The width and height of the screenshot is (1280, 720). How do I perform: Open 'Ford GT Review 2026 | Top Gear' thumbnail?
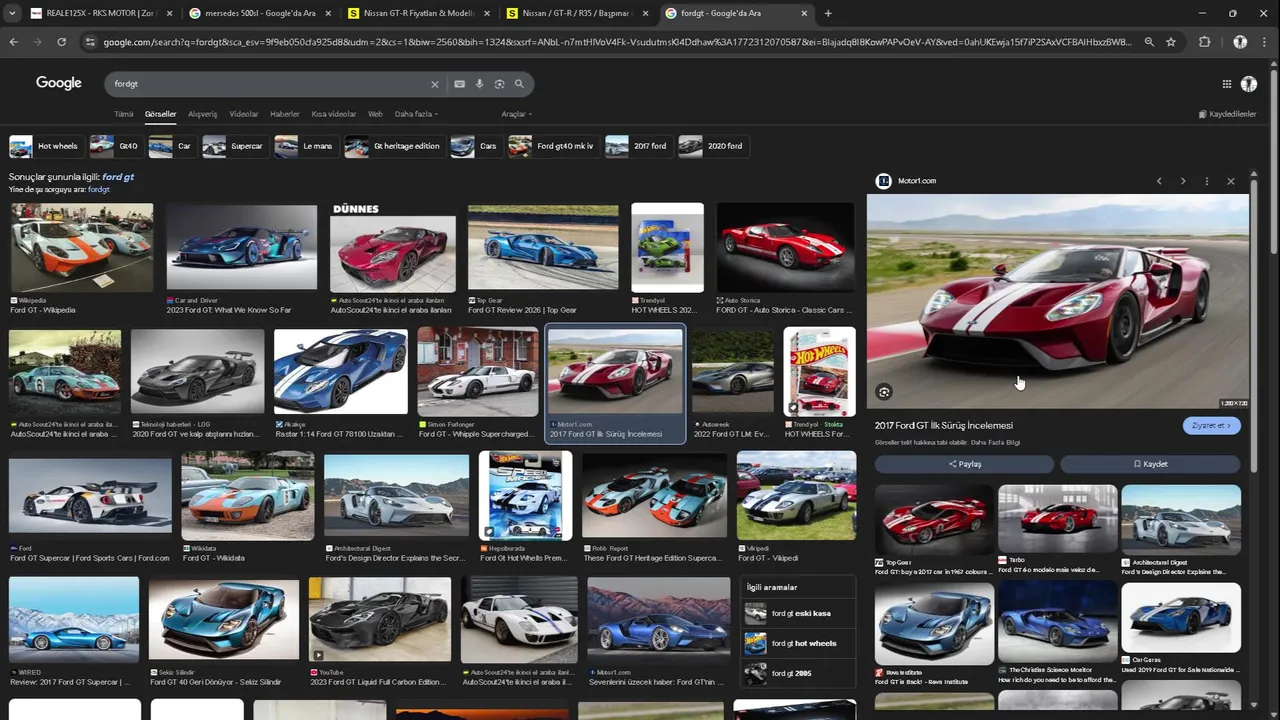pyautogui.click(x=543, y=248)
